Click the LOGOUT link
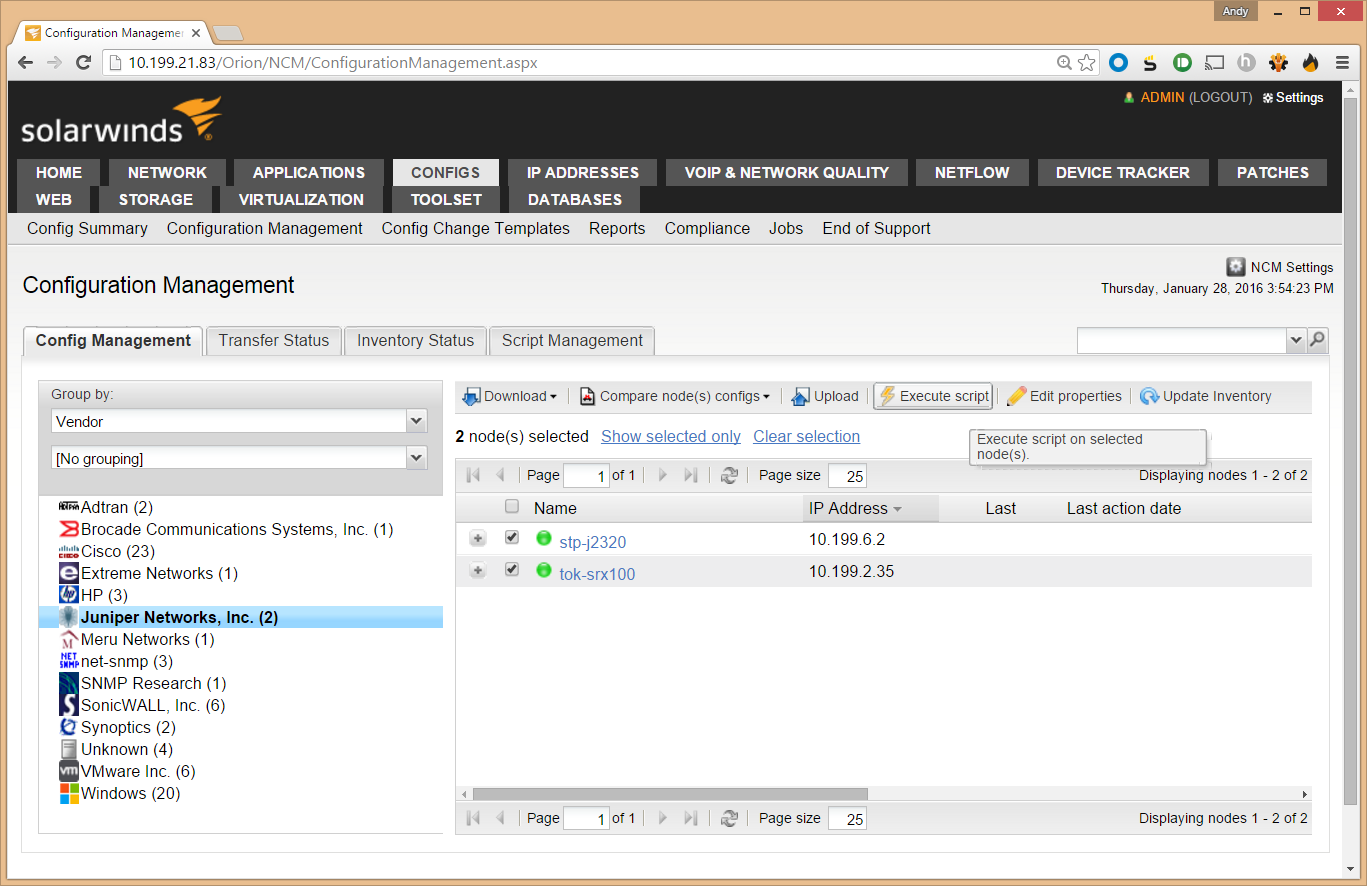 click(1221, 98)
